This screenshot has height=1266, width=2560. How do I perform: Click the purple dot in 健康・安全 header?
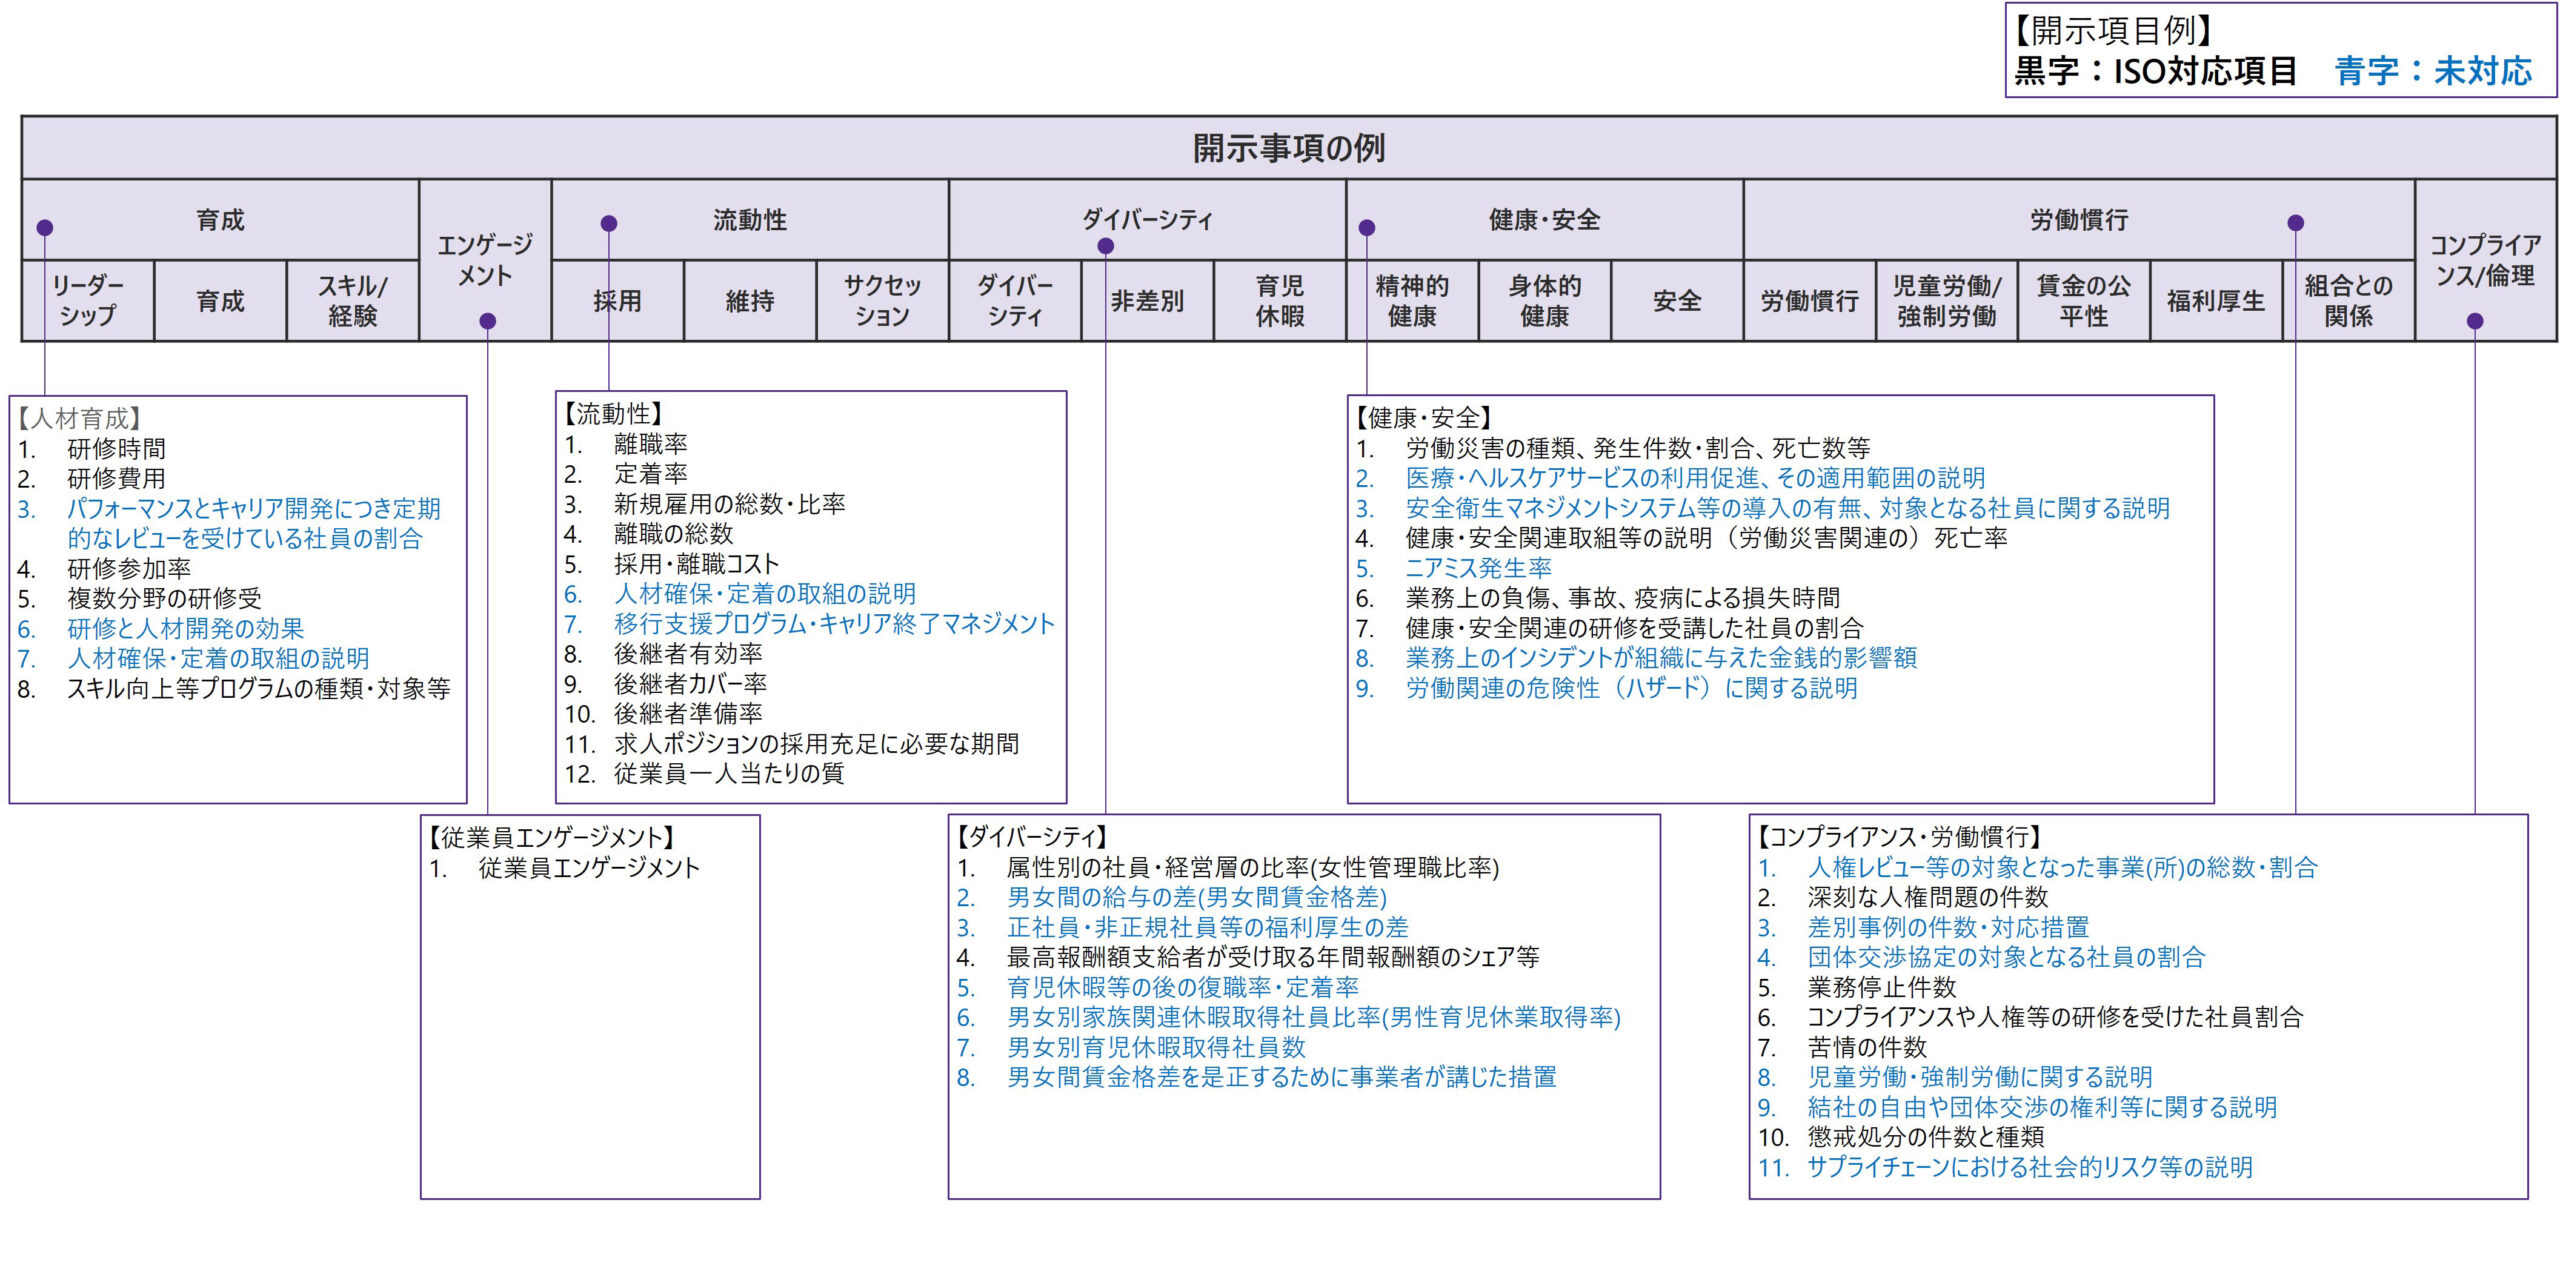(1366, 228)
